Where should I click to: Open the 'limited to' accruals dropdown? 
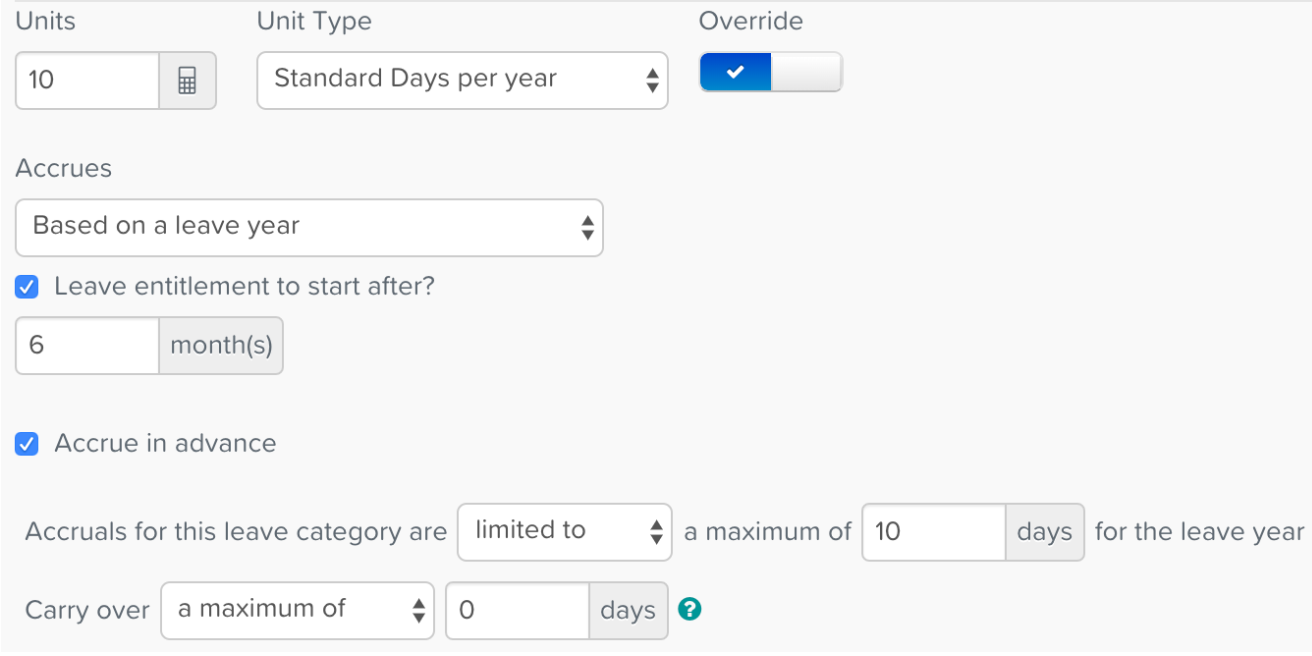565,532
